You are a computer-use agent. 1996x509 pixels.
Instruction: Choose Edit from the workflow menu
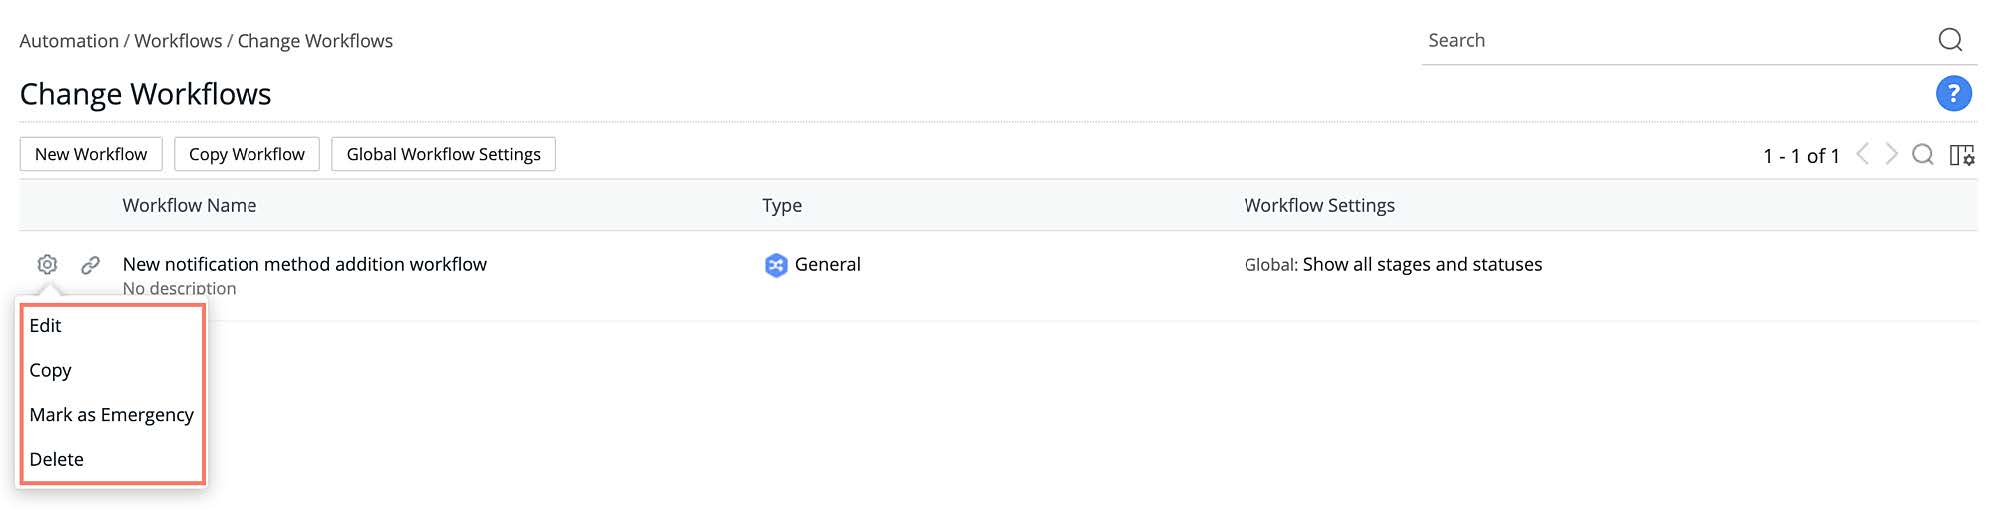(46, 326)
